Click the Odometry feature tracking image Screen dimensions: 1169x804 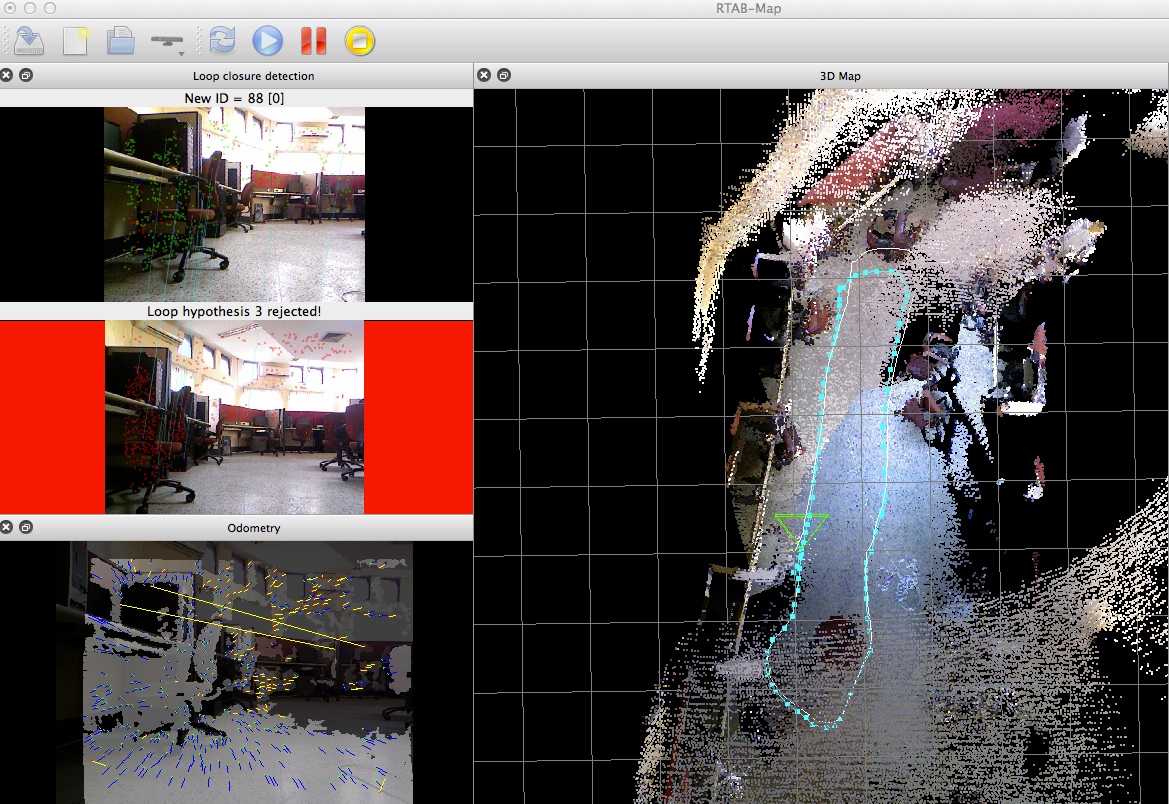coord(248,672)
